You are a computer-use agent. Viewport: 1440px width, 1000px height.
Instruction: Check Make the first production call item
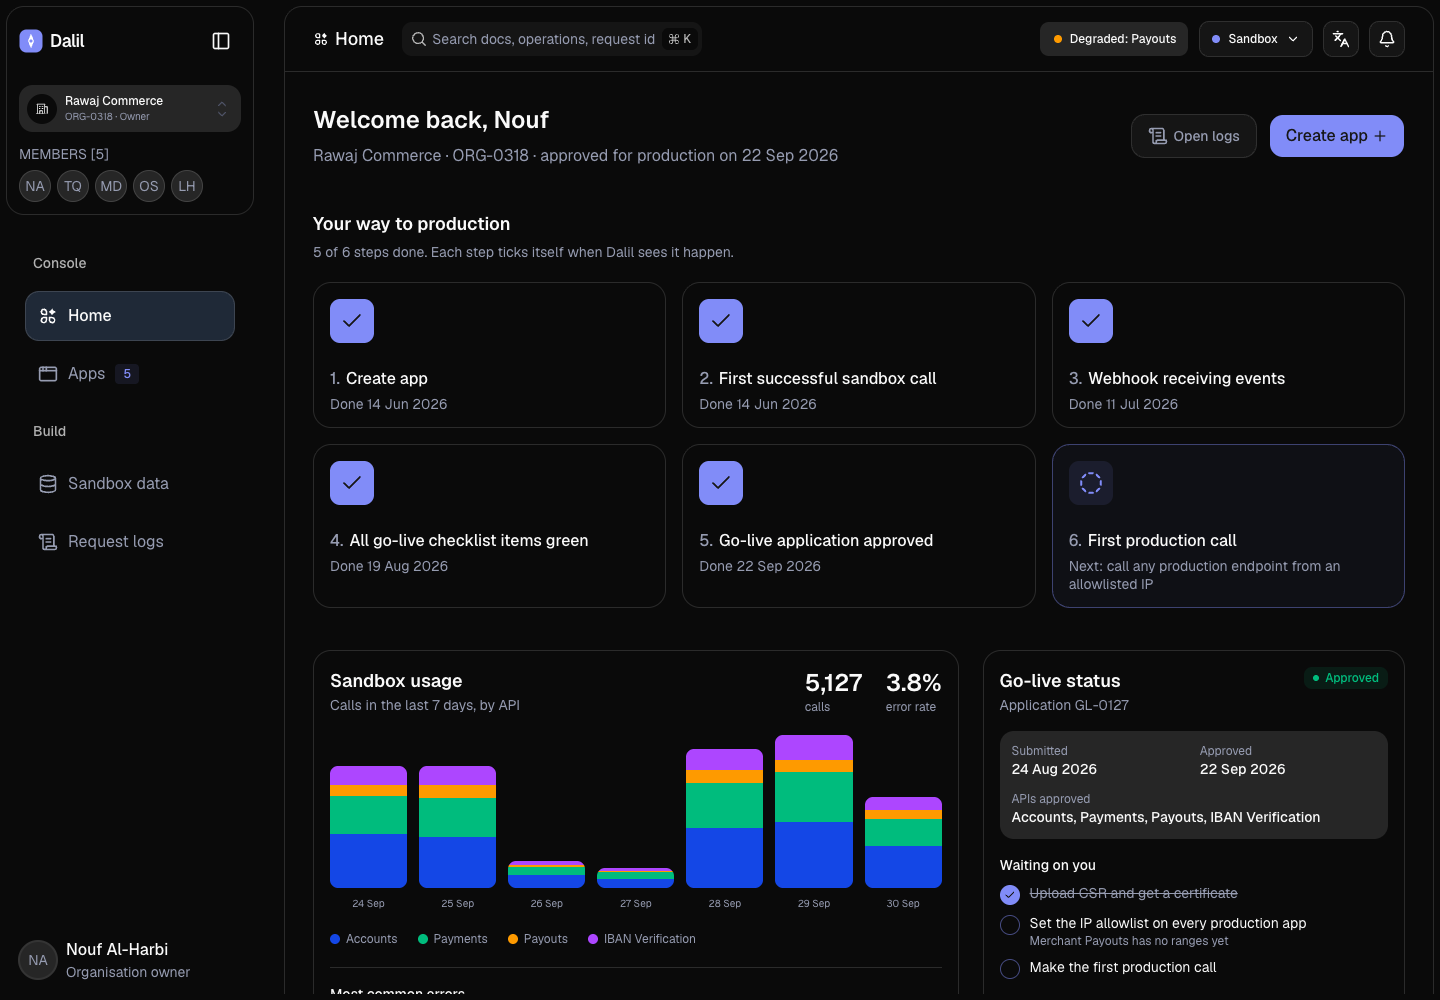pyautogui.click(x=1010, y=968)
